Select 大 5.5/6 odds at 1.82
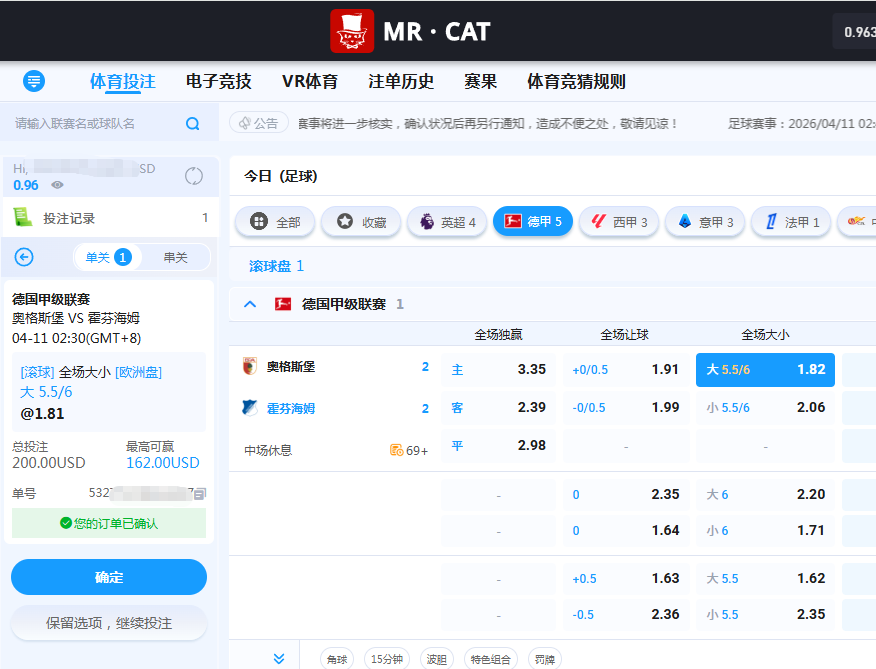The image size is (876, 669). tap(765, 369)
